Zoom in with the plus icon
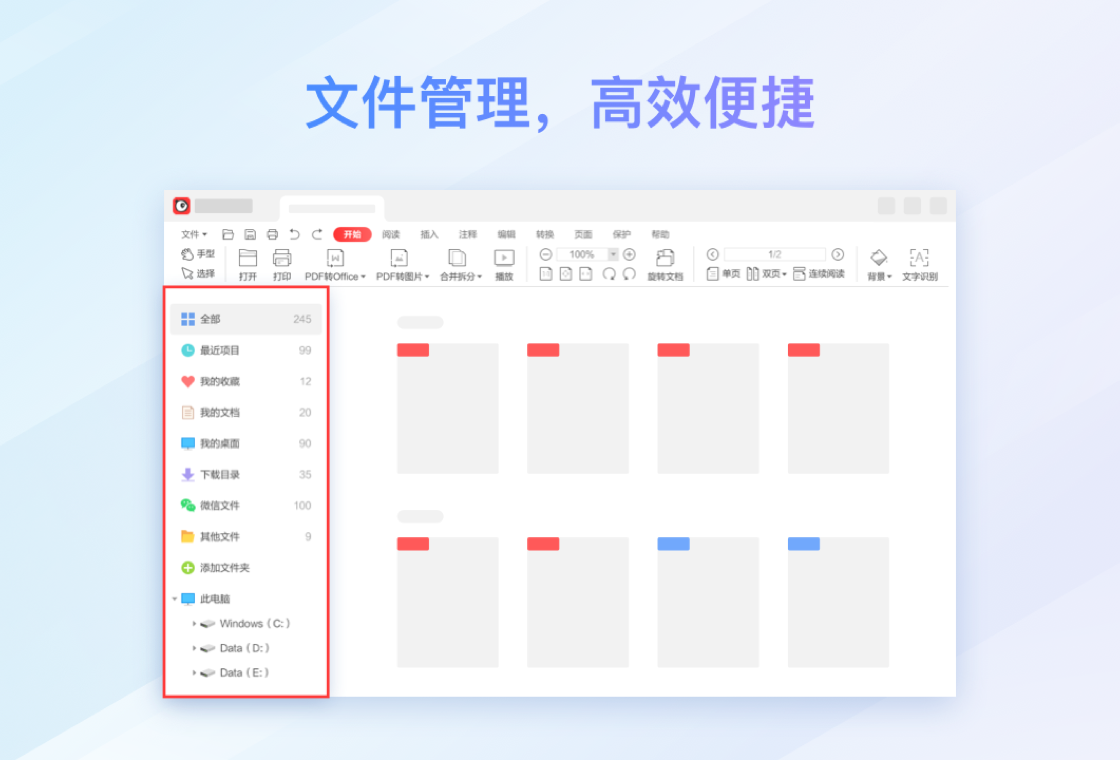This screenshot has width=1120, height=760. (629, 254)
